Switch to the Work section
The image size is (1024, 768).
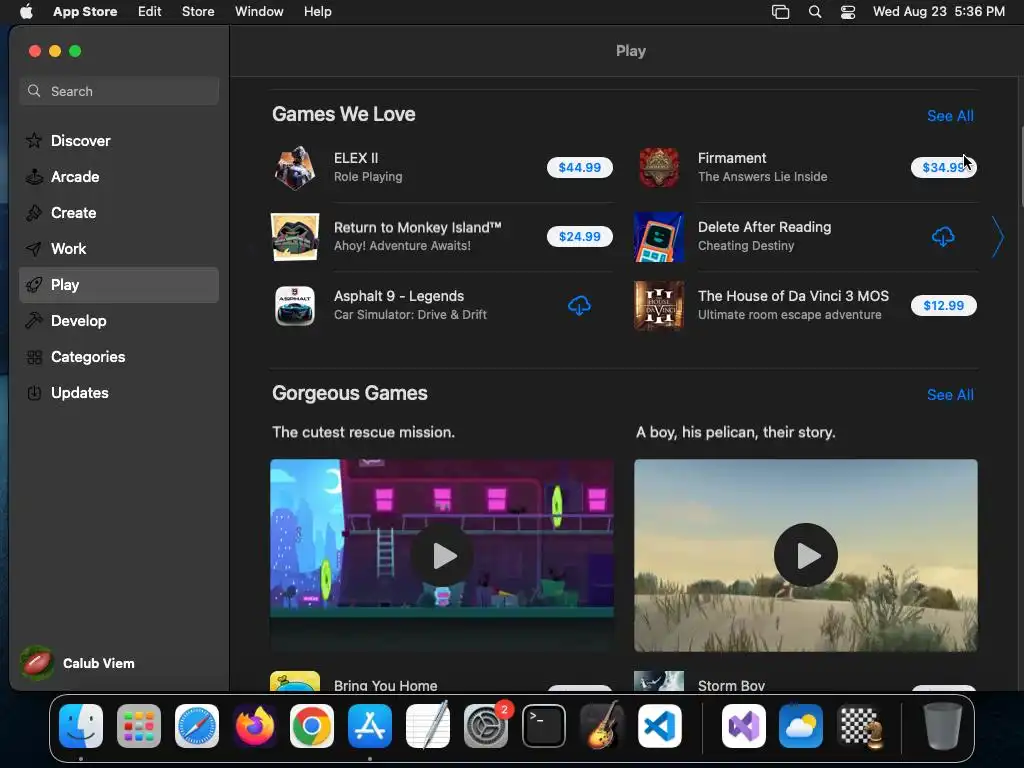119,248
